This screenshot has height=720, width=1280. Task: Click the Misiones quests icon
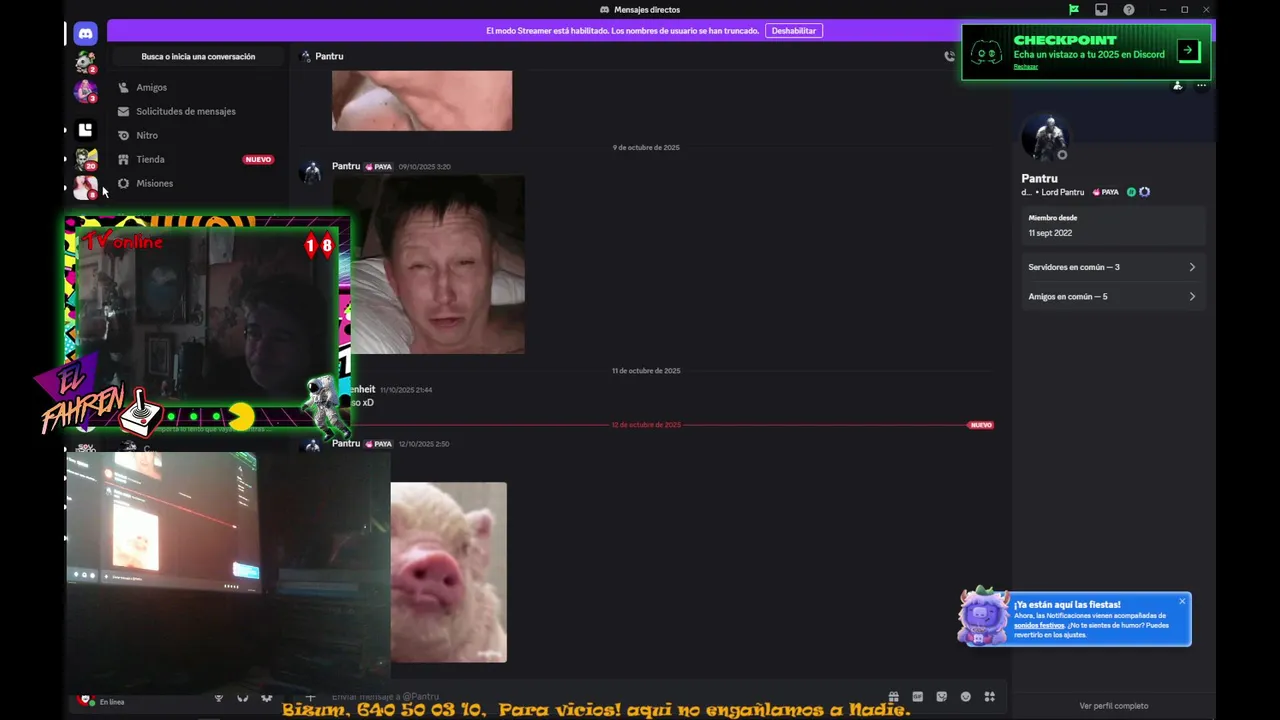123,183
